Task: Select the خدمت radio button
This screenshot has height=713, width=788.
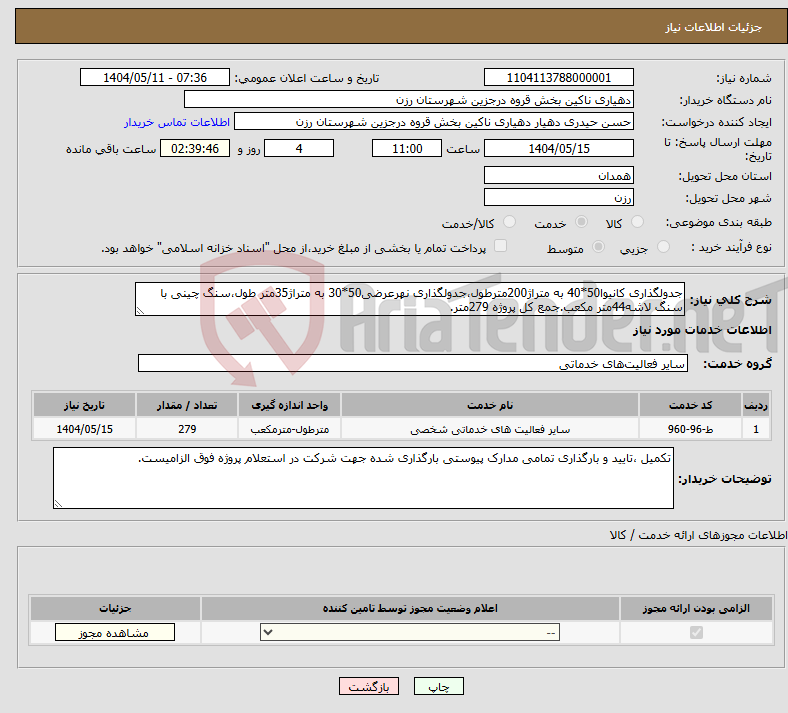Action: (x=581, y=222)
